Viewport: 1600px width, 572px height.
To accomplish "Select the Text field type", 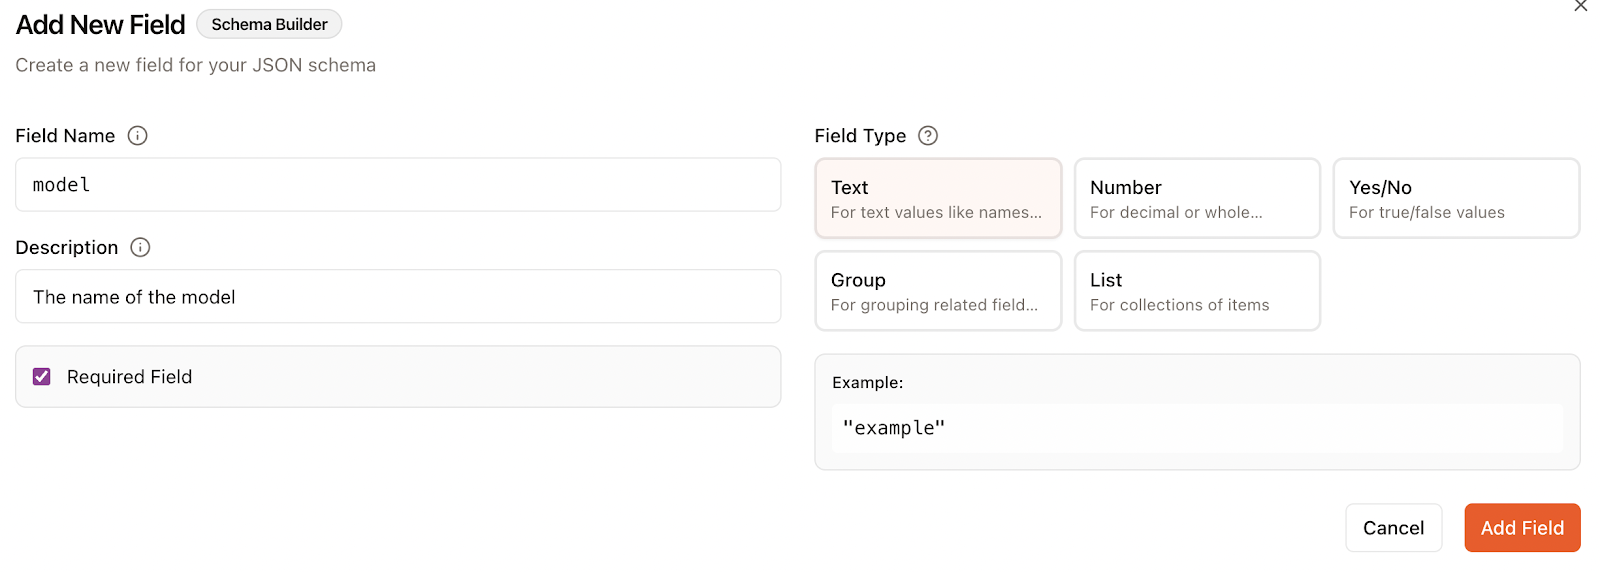I will tap(938, 198).
